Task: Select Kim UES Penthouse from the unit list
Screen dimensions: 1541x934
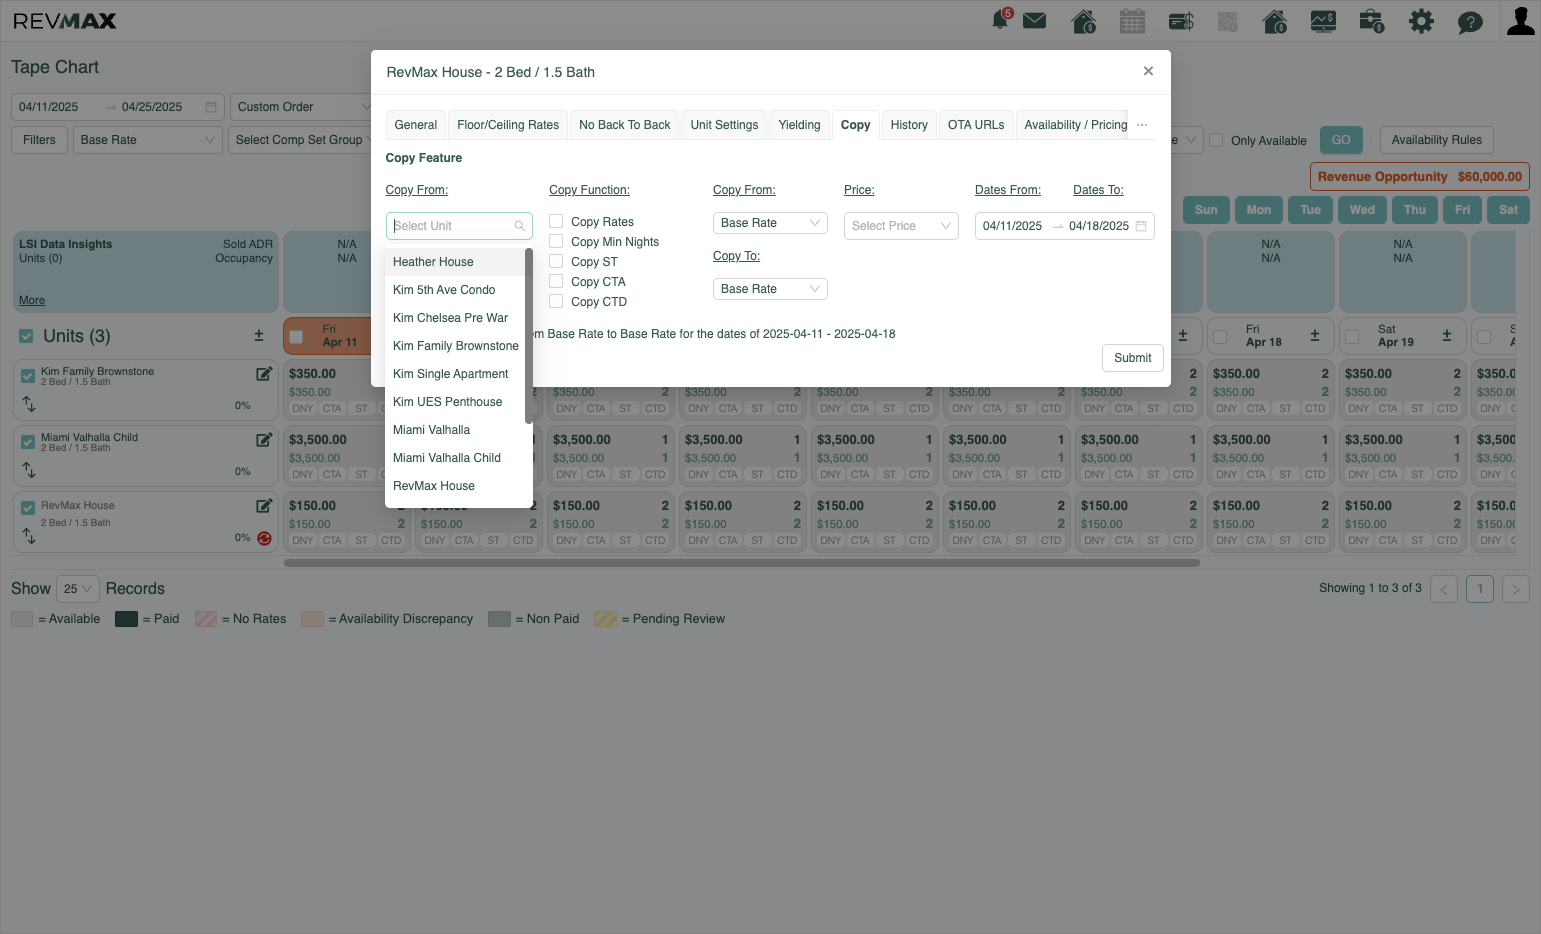Action: click(x=455, y=402)
